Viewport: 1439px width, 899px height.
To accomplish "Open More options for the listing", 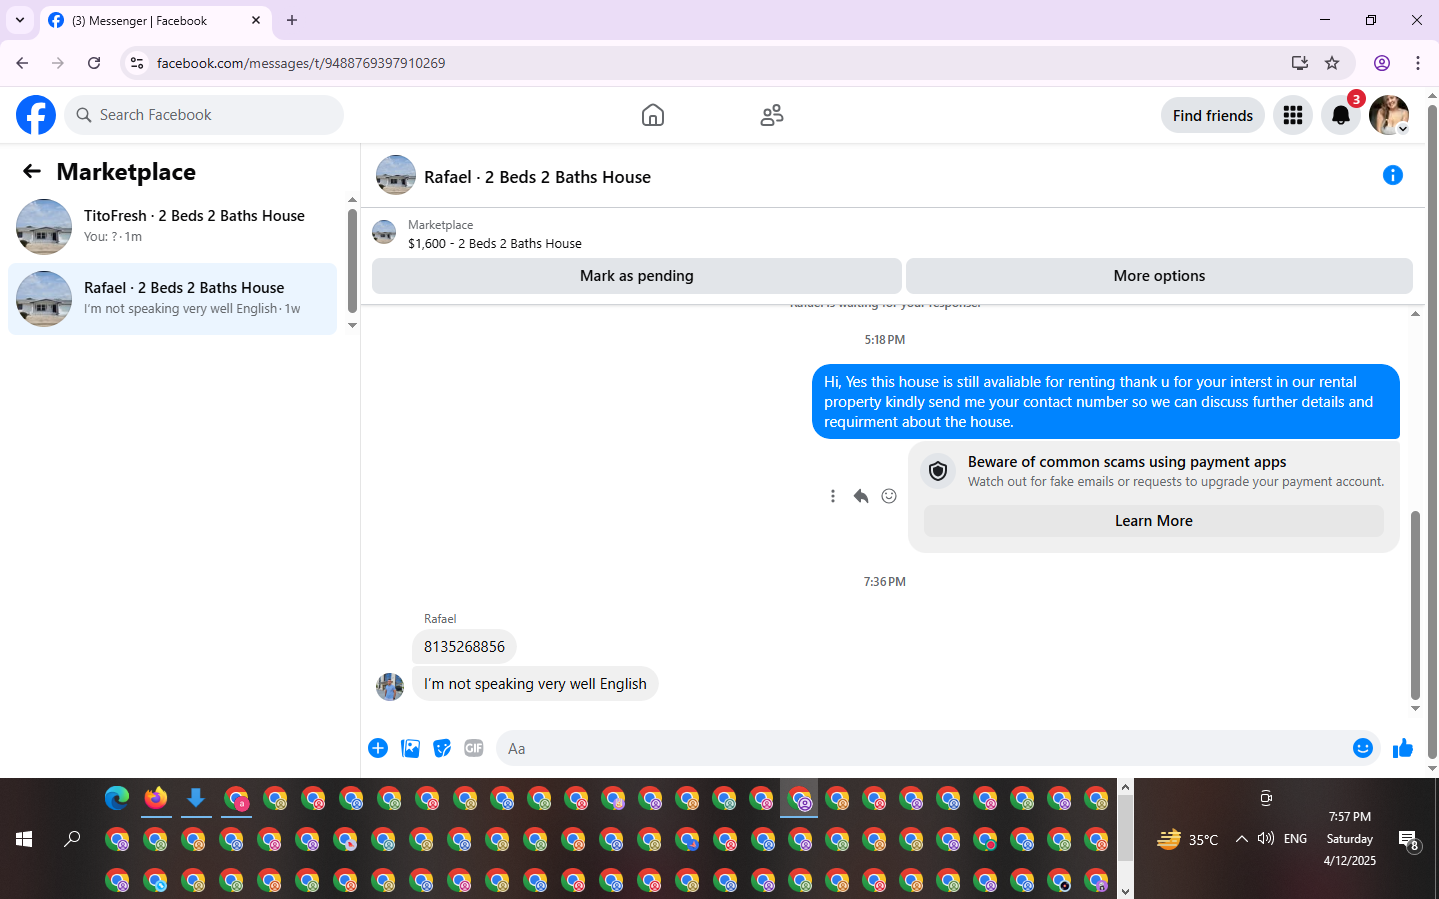I will [x=1159, y=276].
